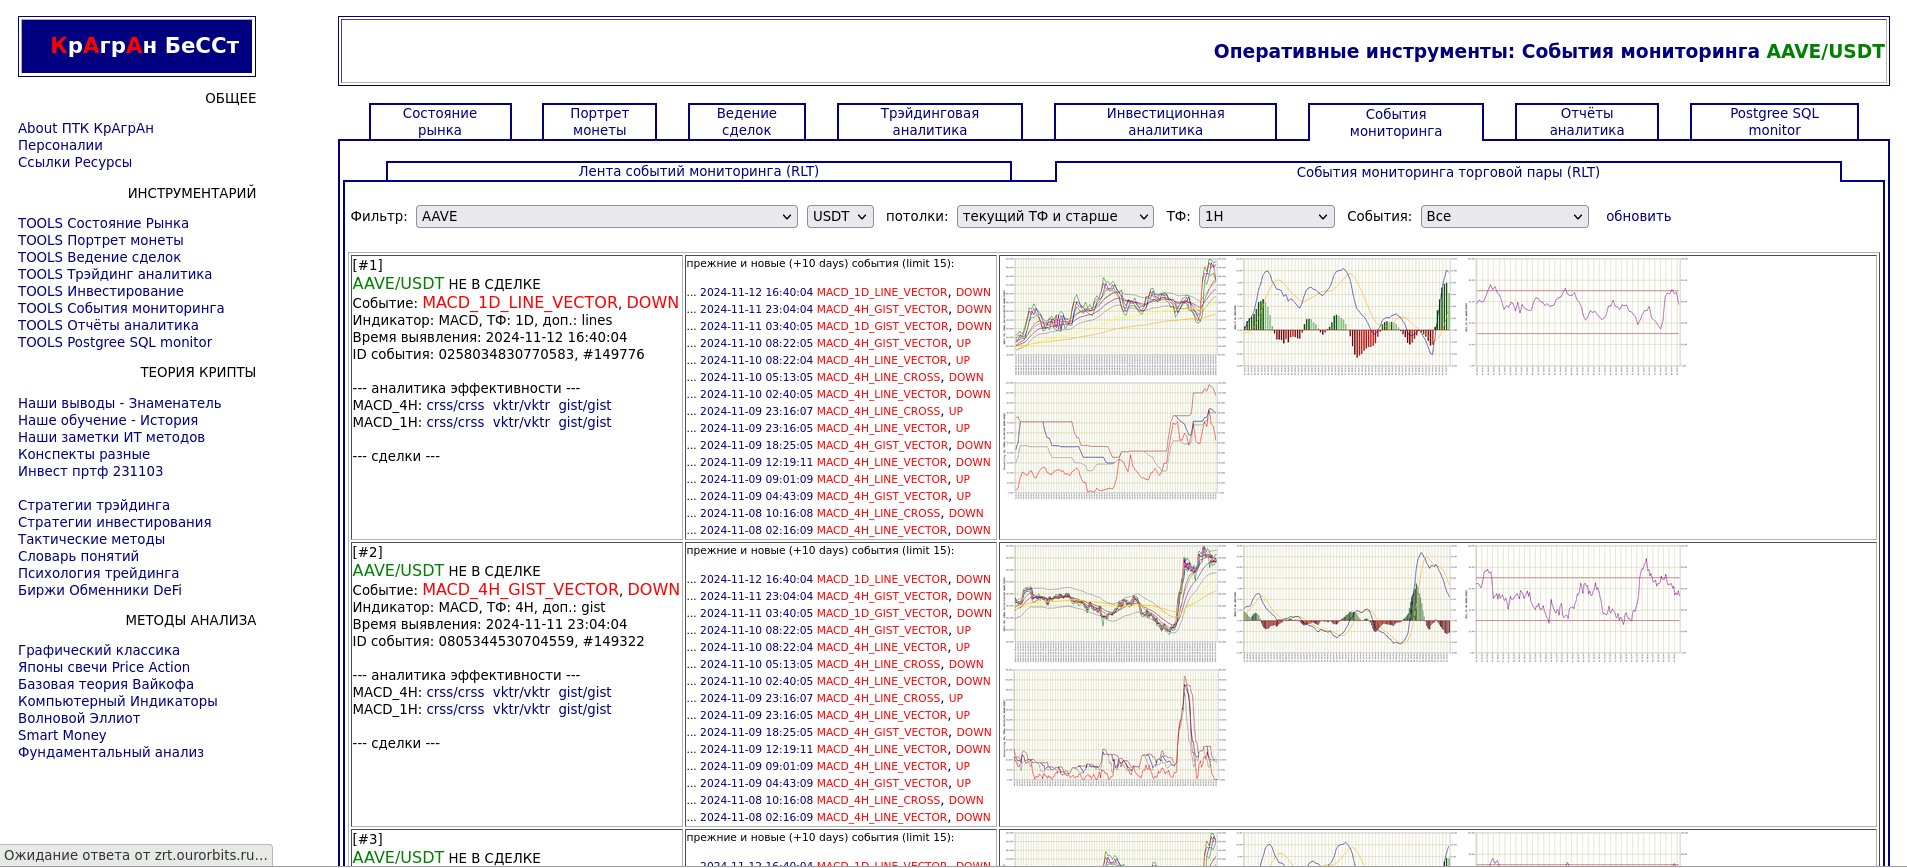
Task: Expand the AAVE coin filter dropdown
Action: click(606, 216)
